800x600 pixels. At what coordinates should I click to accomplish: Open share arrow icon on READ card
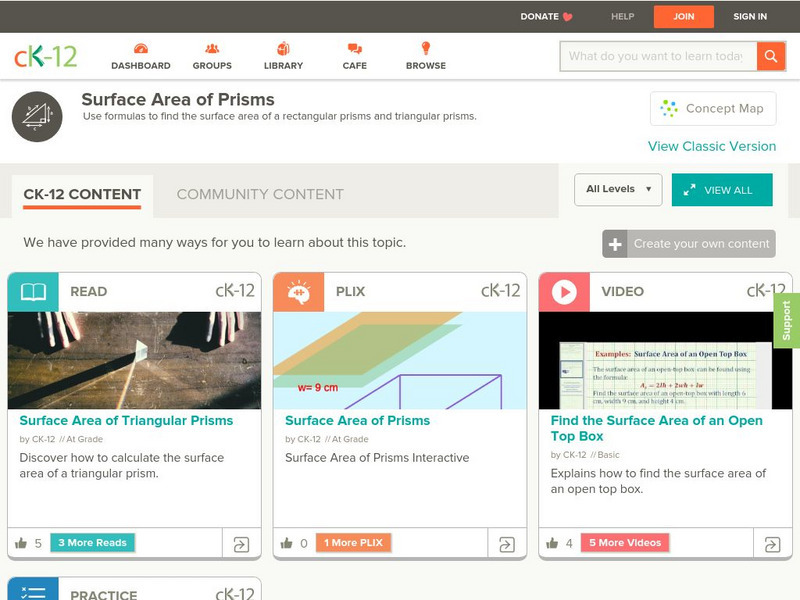(241, 544)
